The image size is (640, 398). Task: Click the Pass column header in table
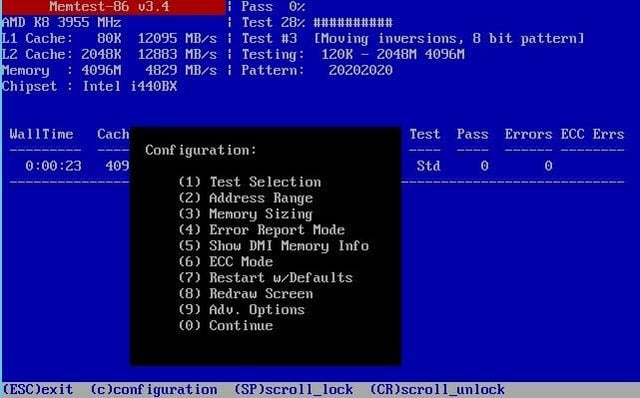pyautogui.click(x=472, y=134)
